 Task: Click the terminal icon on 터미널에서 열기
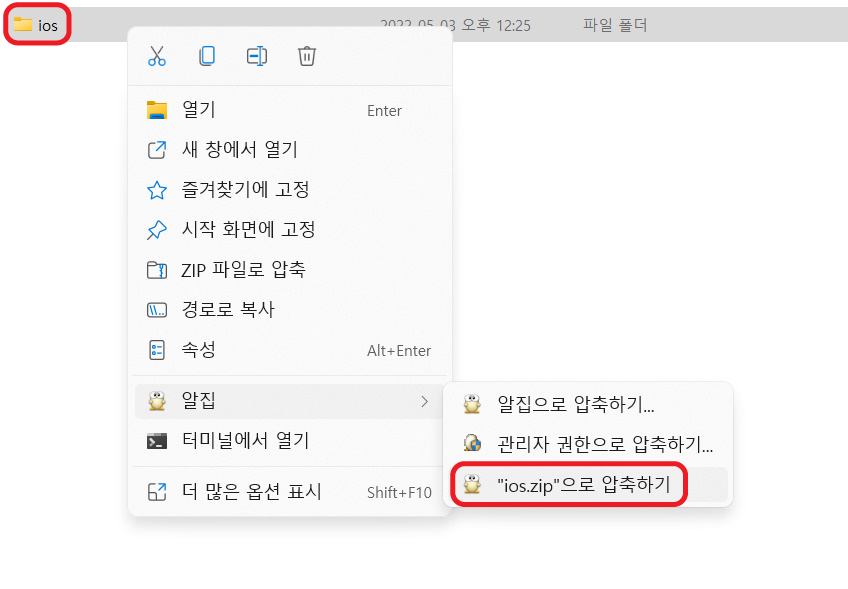click(x=157, y=439)
